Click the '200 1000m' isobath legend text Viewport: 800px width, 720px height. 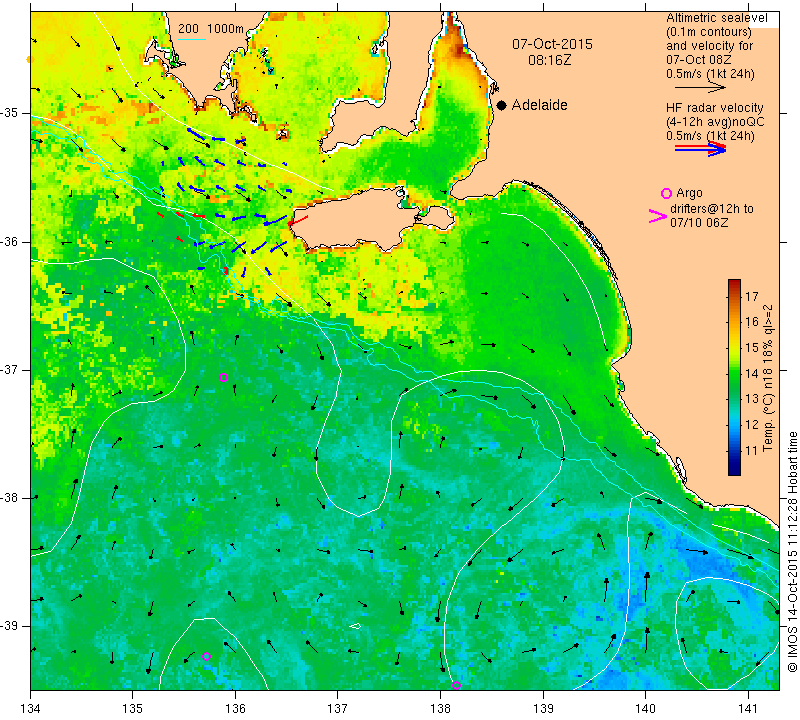click(211, 29)
